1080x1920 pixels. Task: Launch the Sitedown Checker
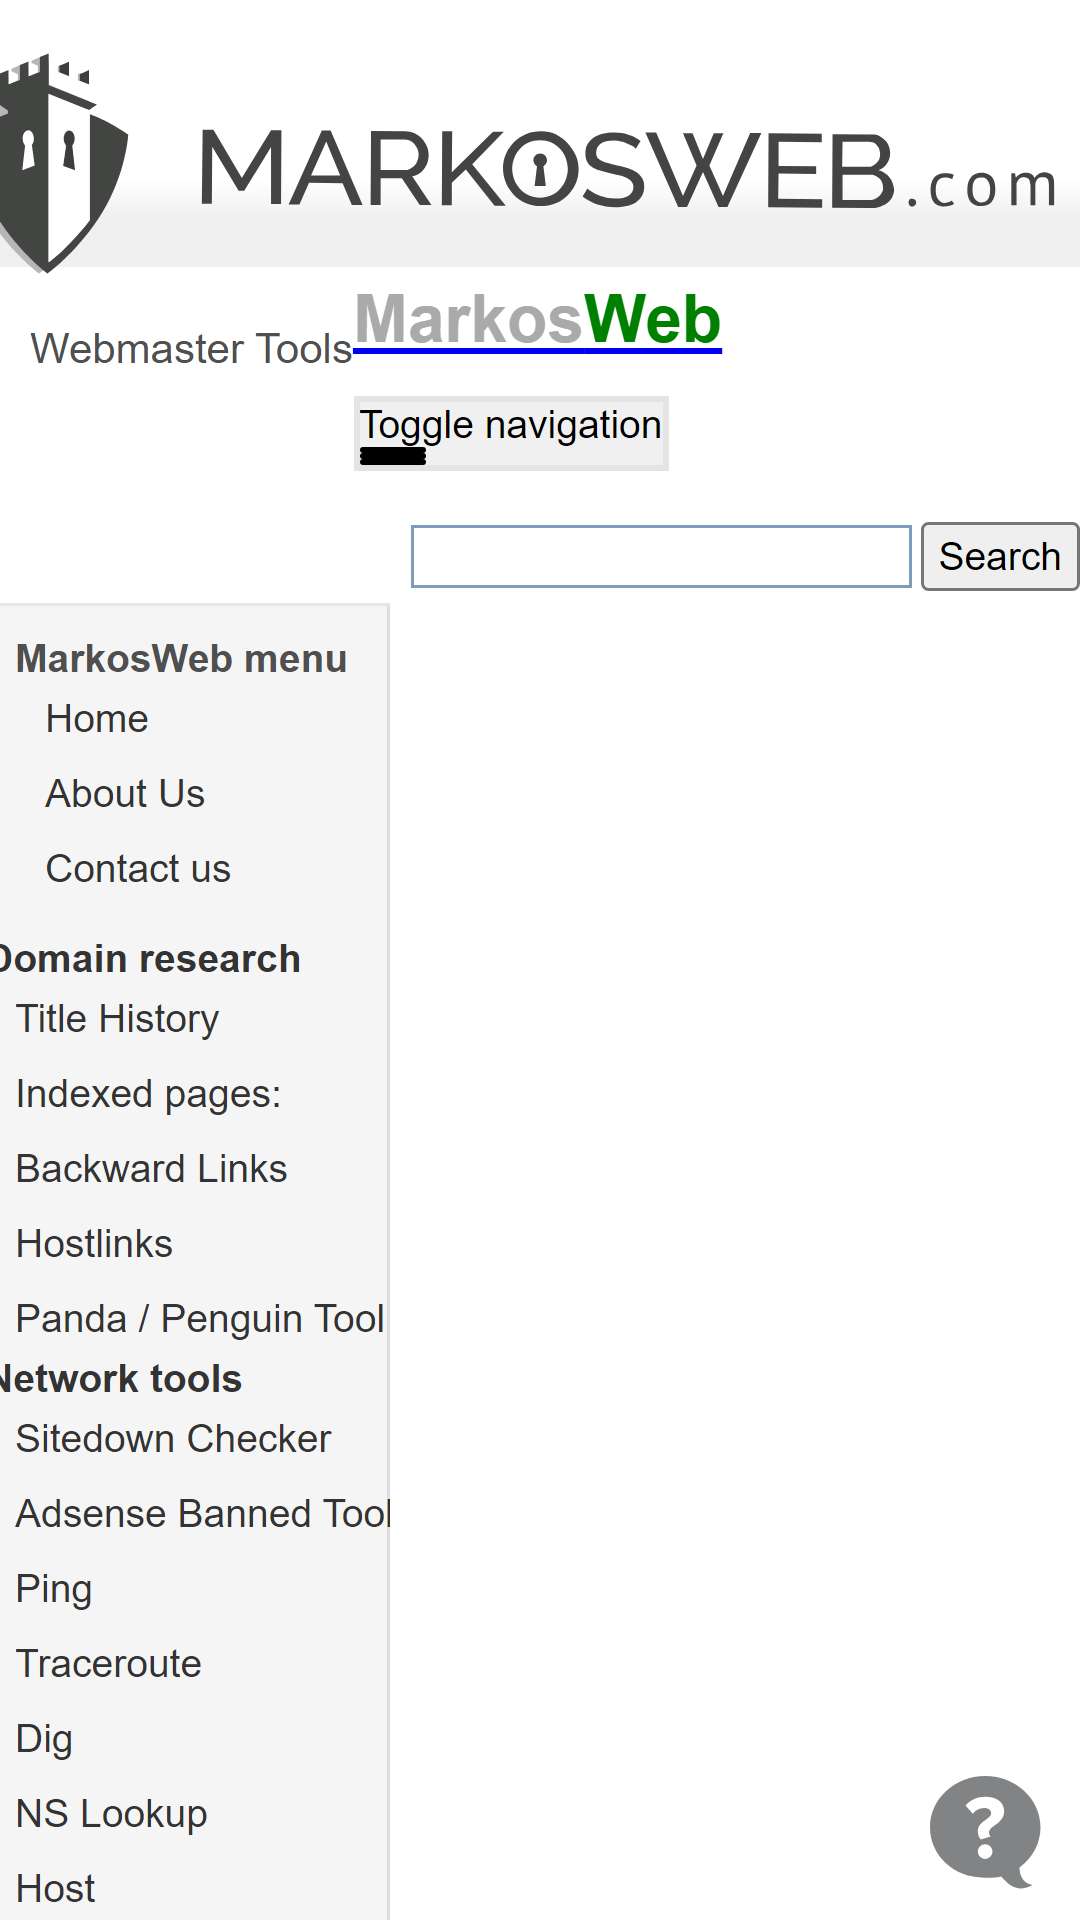tap(173, 1439)
